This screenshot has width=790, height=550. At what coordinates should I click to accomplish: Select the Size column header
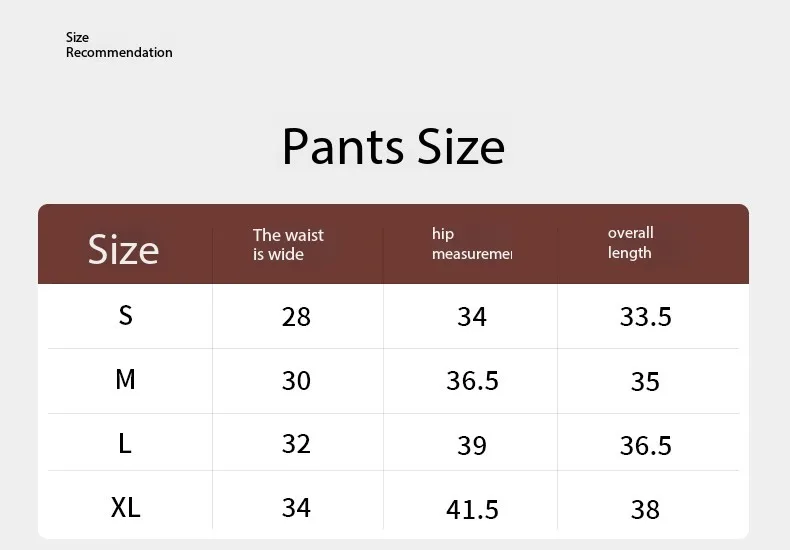pos(123,248)
